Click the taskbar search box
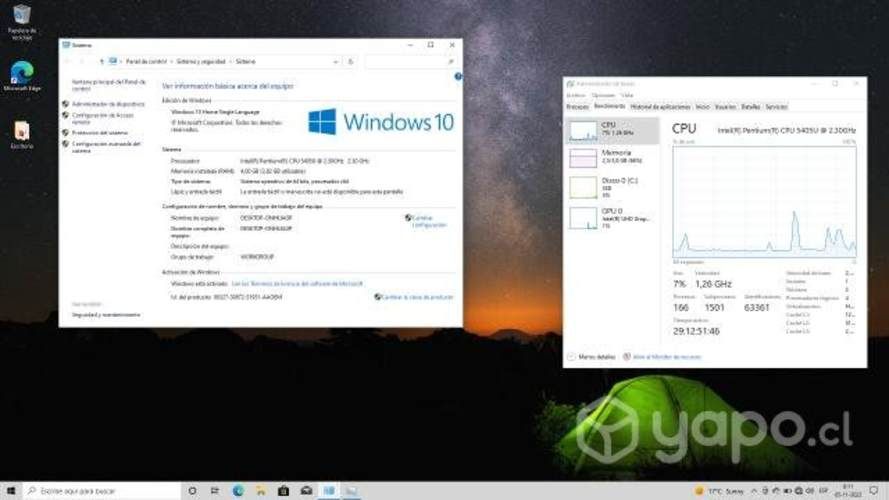889x500 pixels. coord(100,491)
